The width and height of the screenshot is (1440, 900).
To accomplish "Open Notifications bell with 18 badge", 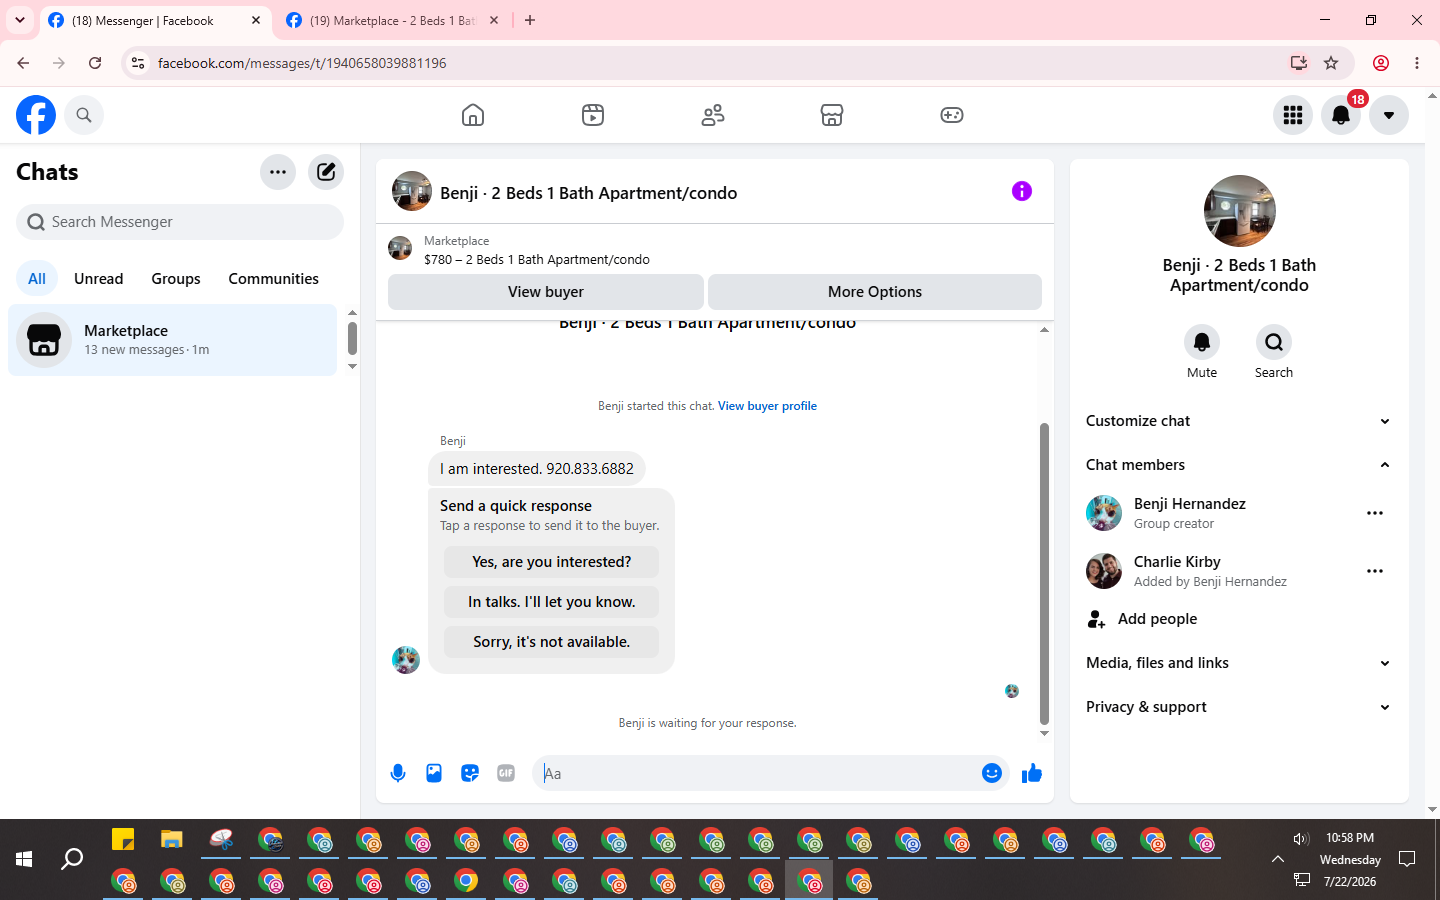I will click(1341, 115).
